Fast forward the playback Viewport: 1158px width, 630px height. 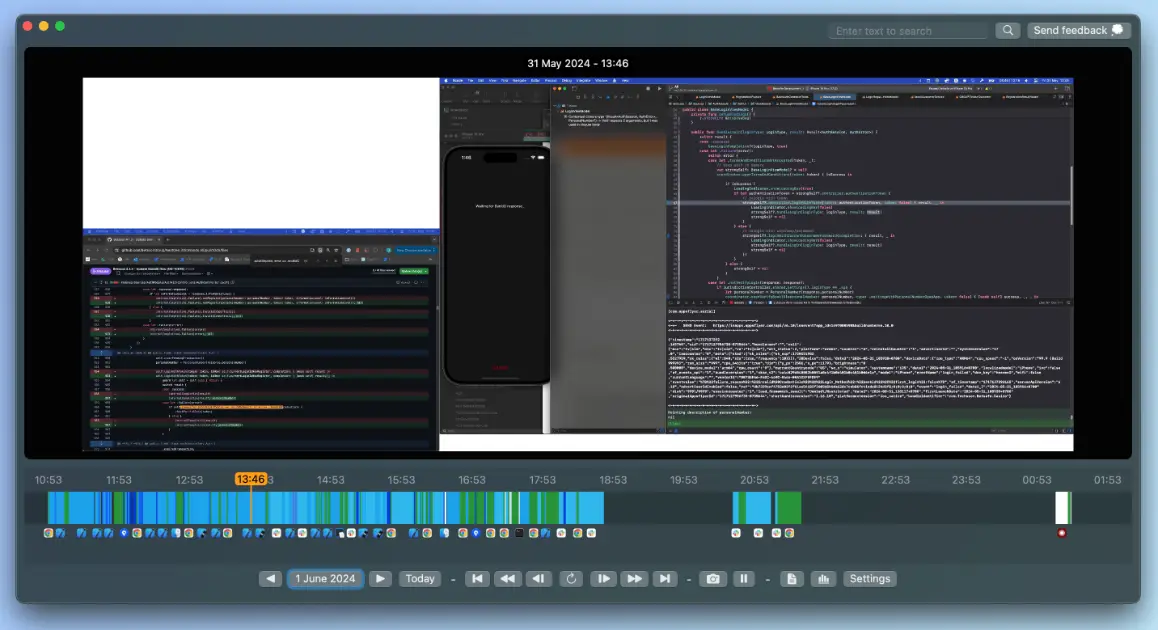(x=633, y=578)
